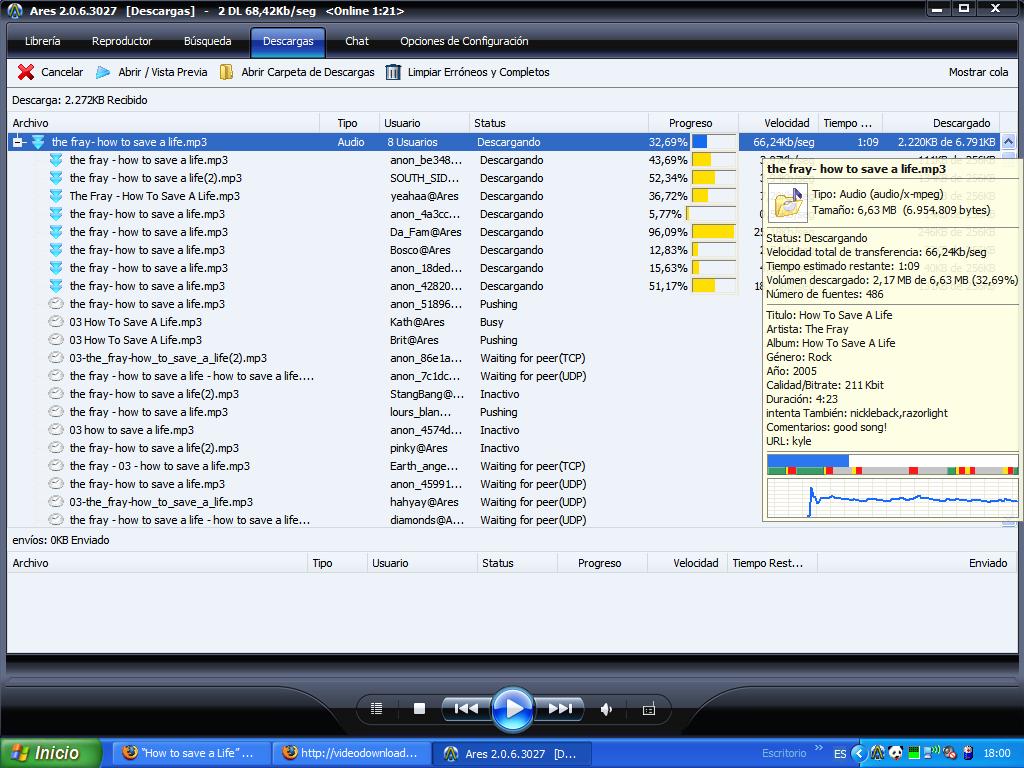Click the waiting icon of hahyay@Ares row
The image size is (1024, 768).
(x=56, y=502)
